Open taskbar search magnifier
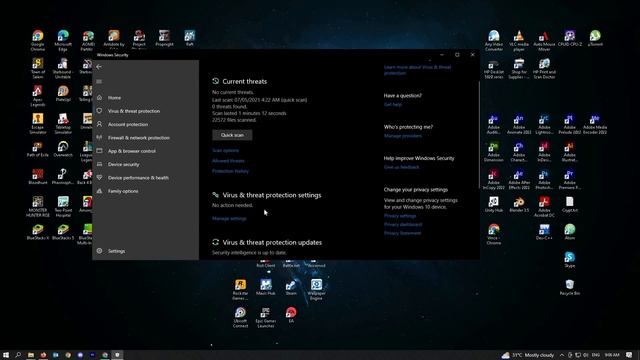The height and width of the screenshot is (360, 640). coord(18,355)
